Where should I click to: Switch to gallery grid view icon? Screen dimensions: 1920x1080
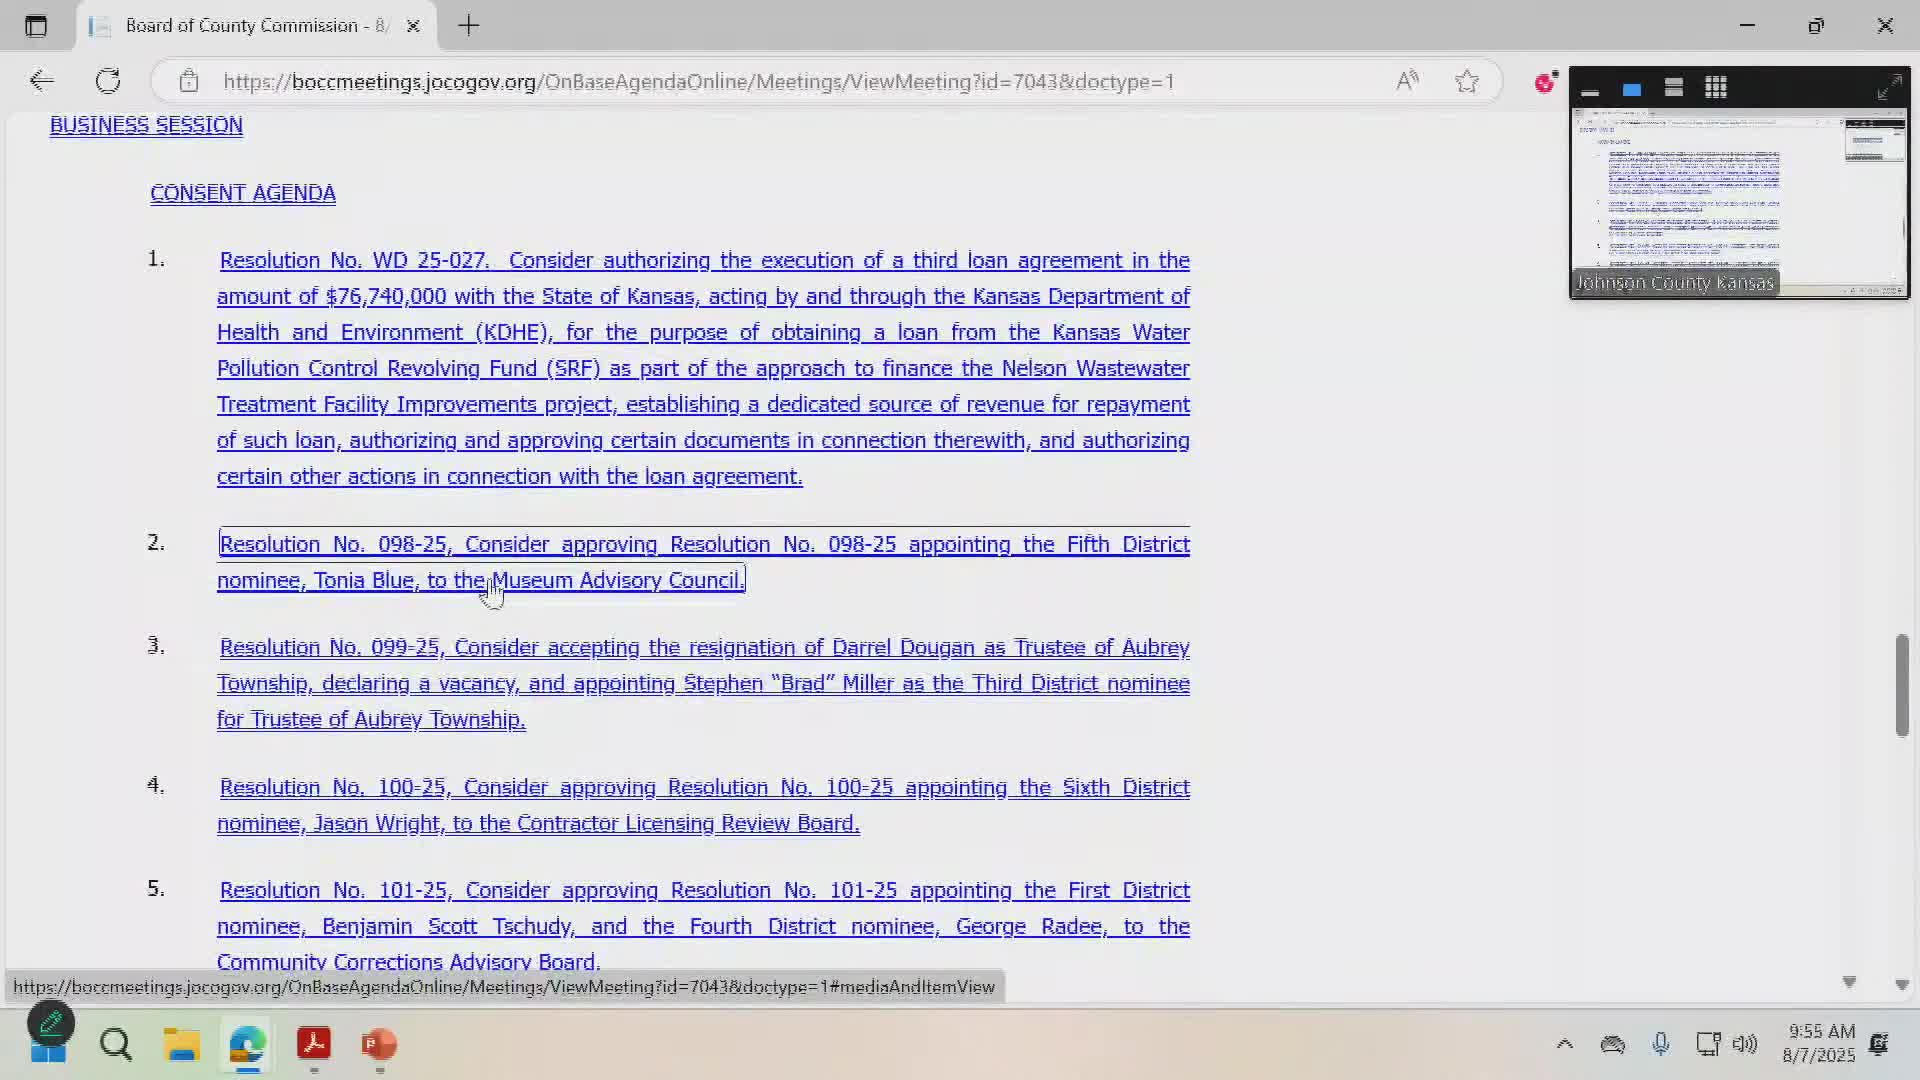(x=1716, y=88)
